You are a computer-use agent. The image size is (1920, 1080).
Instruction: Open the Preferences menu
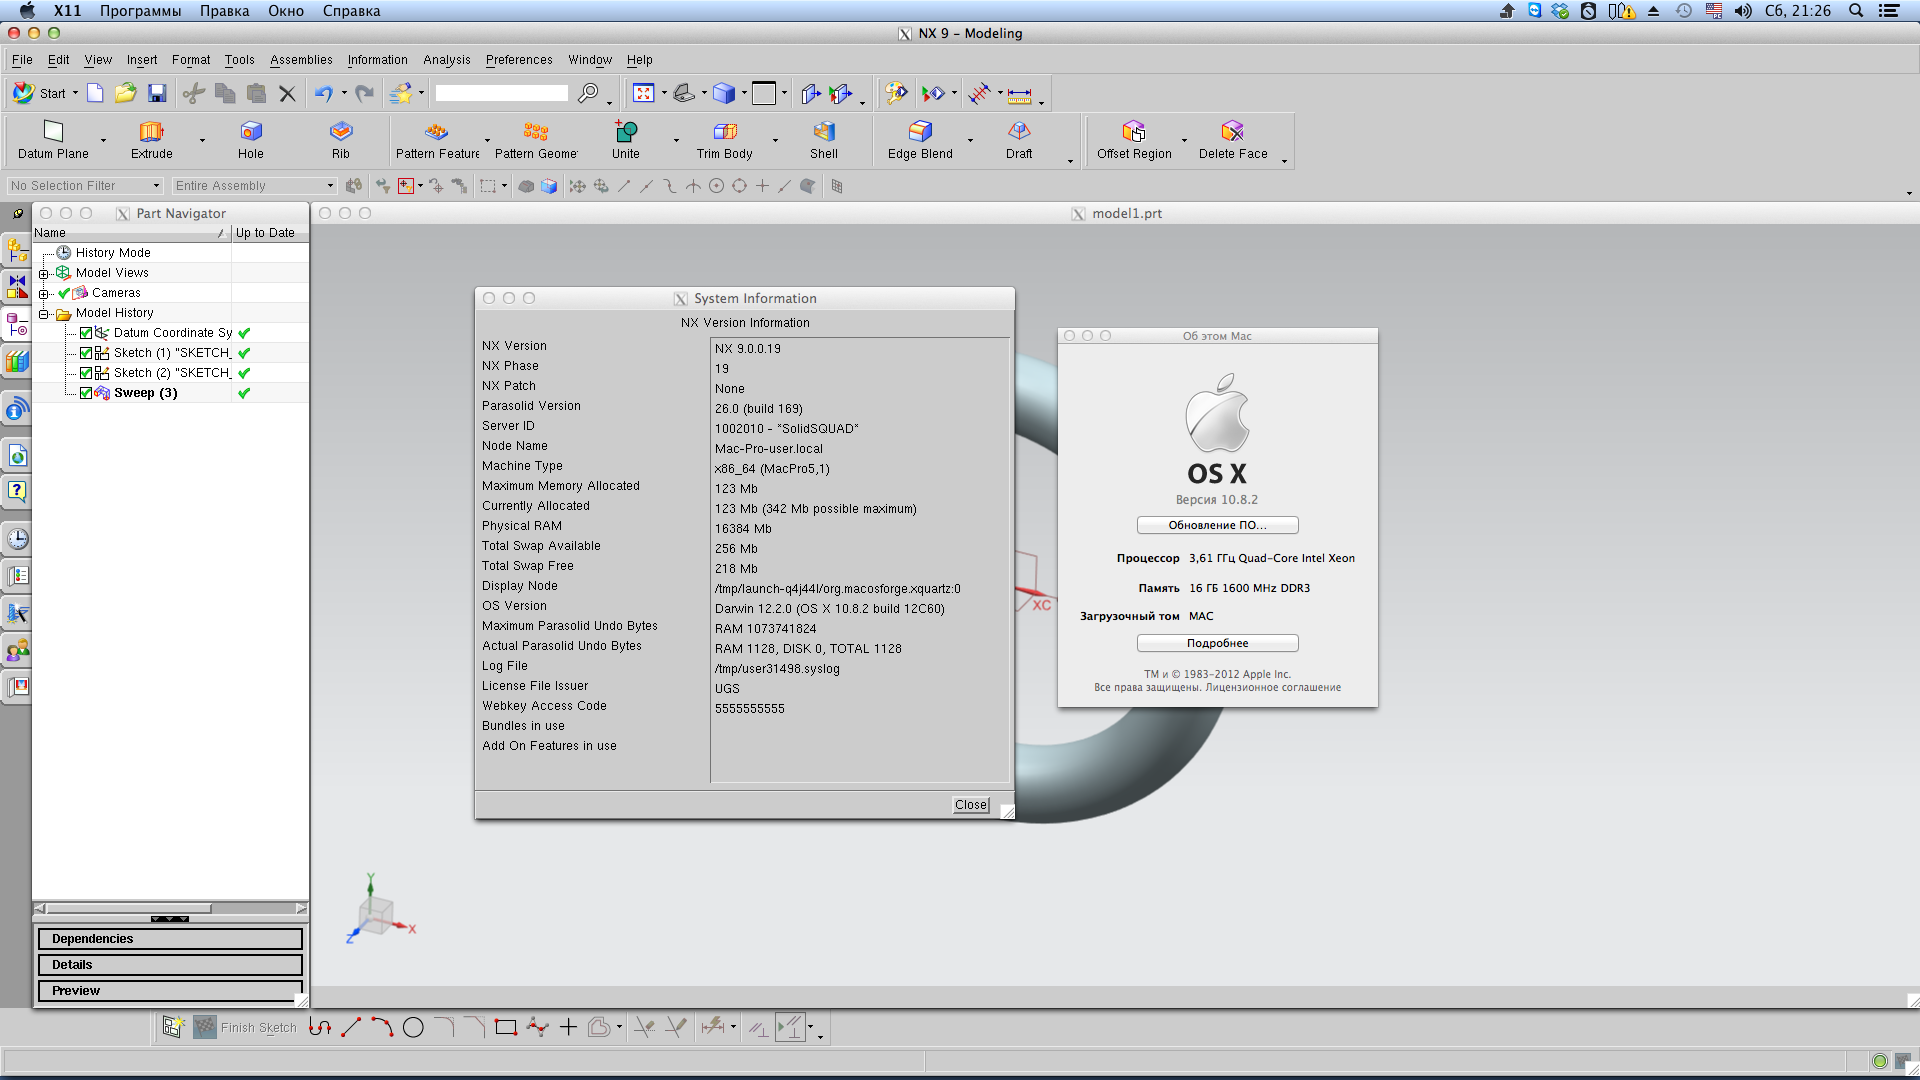519,60
